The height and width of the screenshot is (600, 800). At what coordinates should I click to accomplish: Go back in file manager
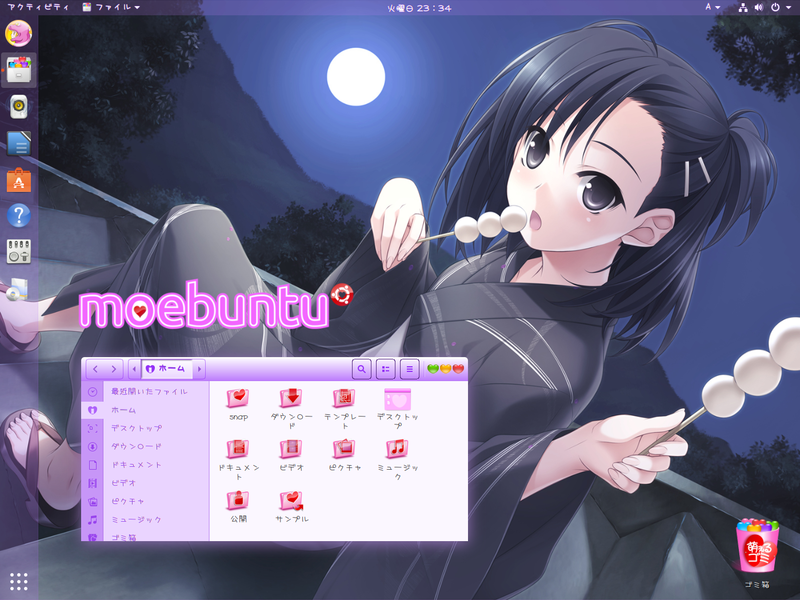coord(95,369)
